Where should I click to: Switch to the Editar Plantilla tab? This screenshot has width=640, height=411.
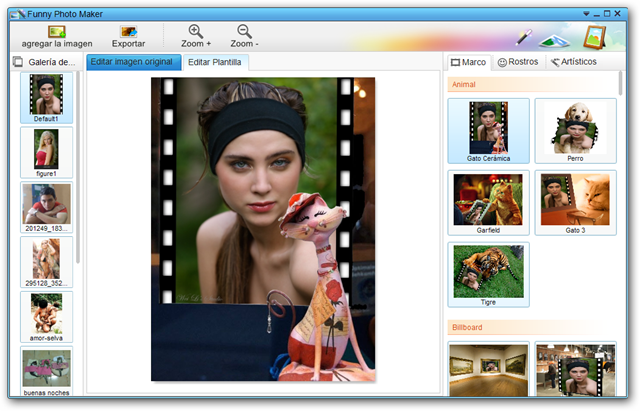(215, 62)
